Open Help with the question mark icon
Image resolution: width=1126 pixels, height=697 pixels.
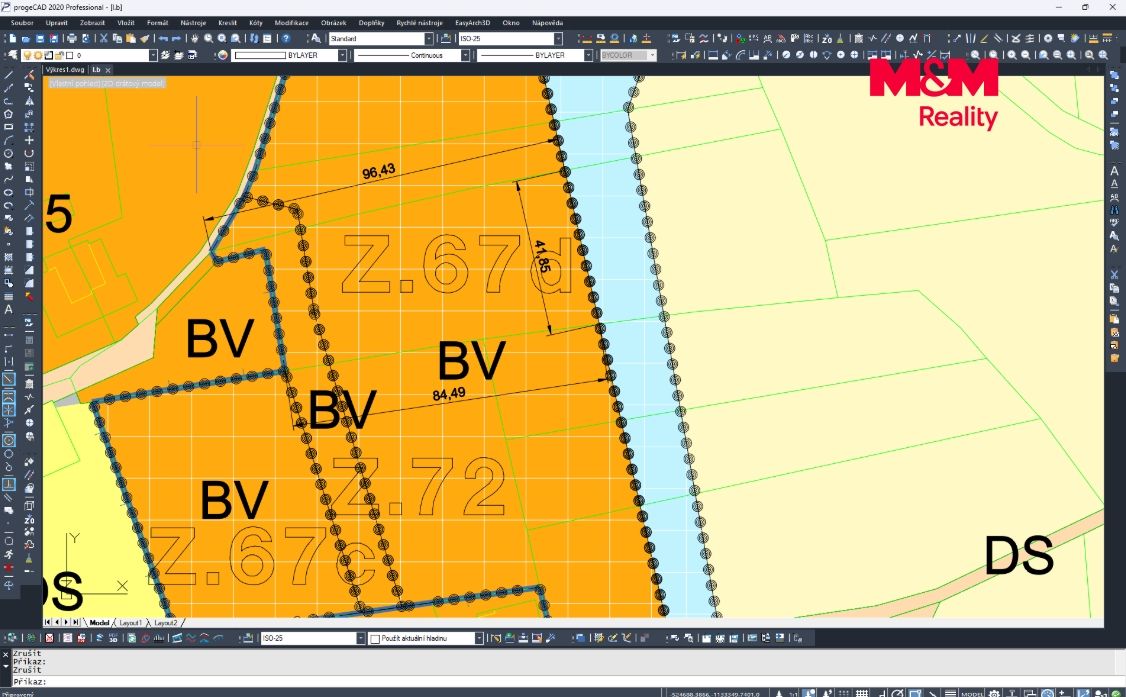pyautogui.click(x=286, y=39)
